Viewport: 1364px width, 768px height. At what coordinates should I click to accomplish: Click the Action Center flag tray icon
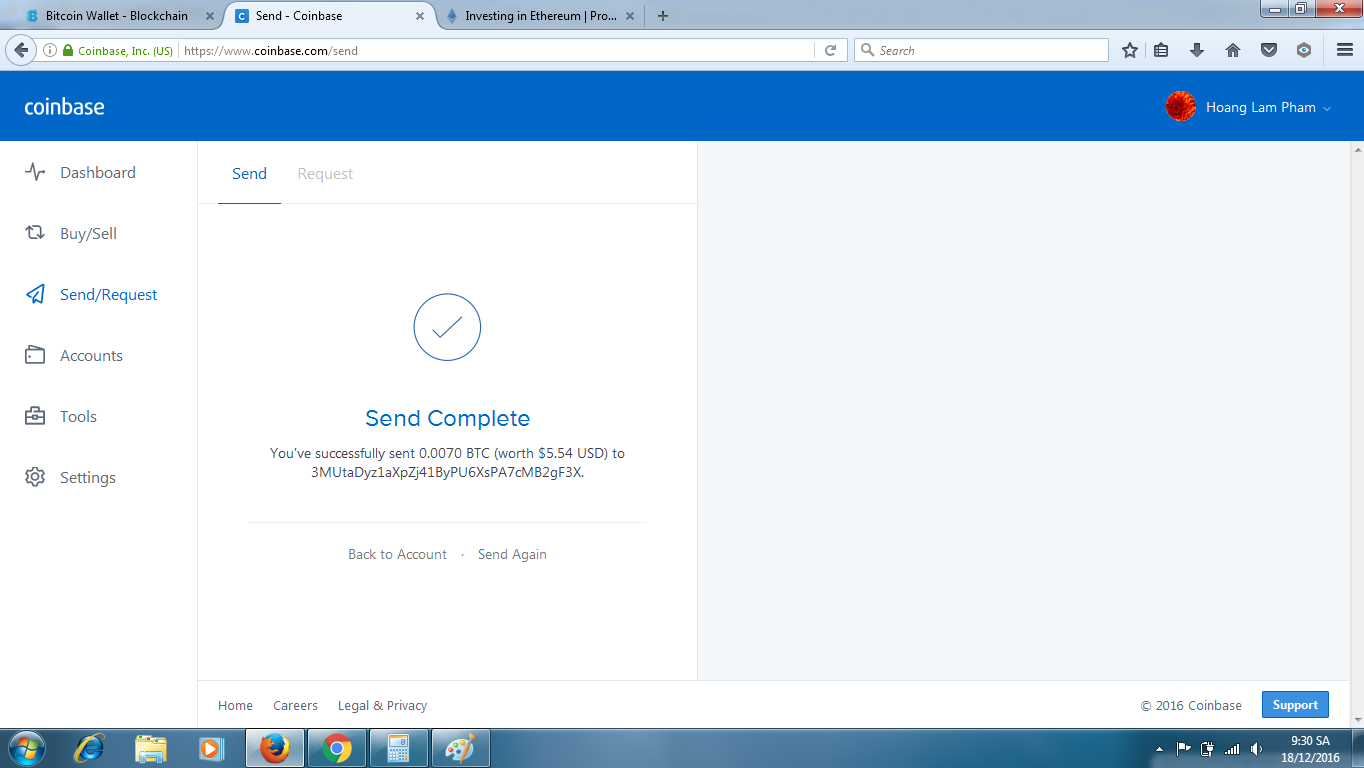pos(1183,749)
